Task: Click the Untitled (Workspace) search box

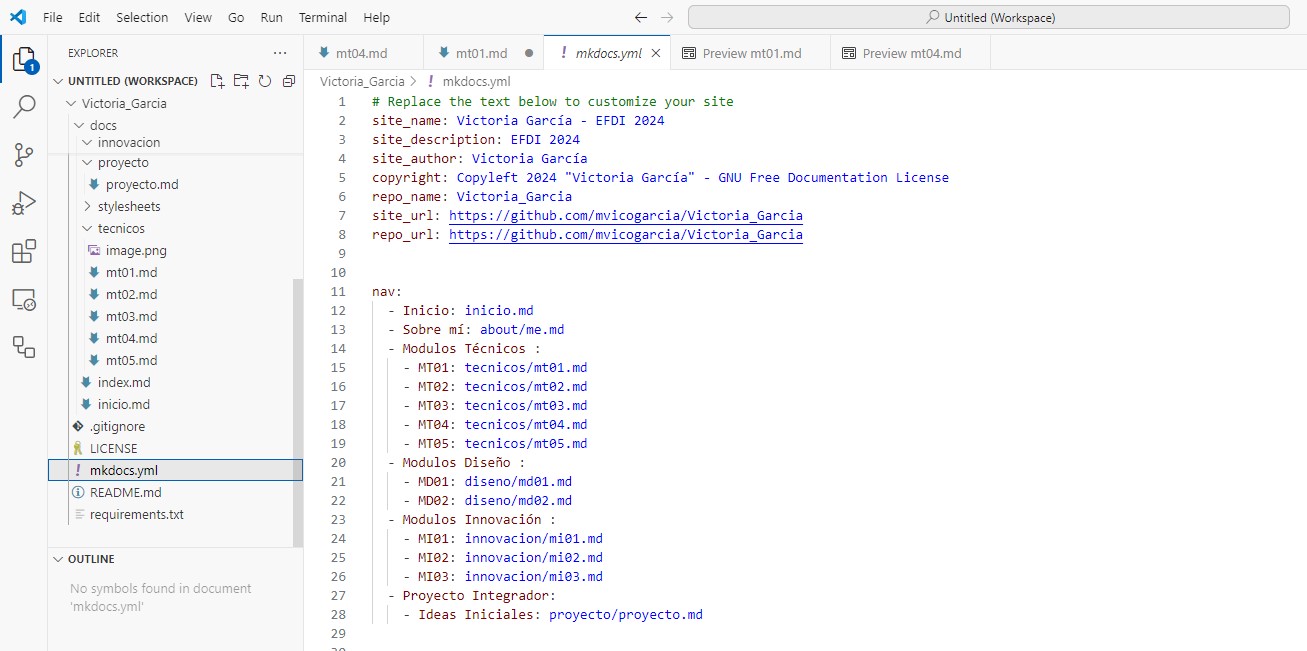Action: click(990, 17)
